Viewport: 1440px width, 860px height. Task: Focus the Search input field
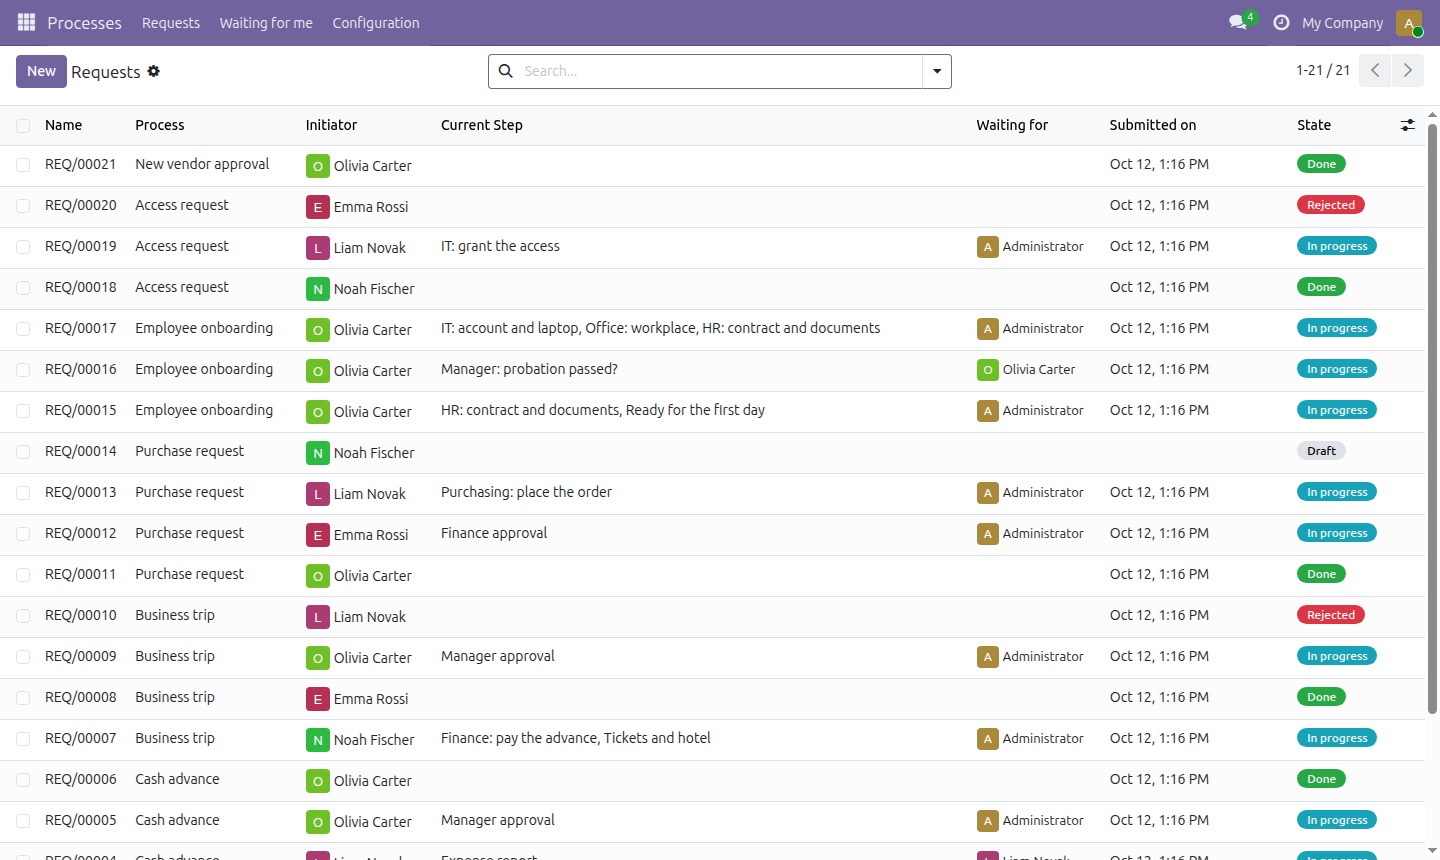(720, 71)
